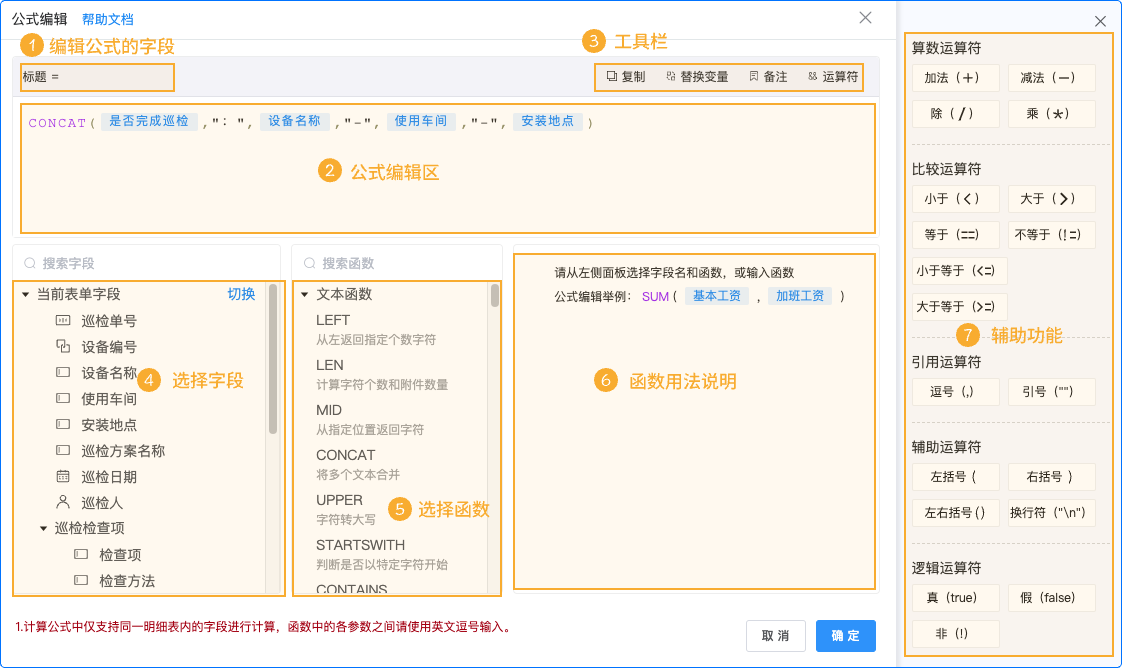Insert addition operator 加法 (+)
Screen dimensions: 1122x668
click(x=955, y=78)
